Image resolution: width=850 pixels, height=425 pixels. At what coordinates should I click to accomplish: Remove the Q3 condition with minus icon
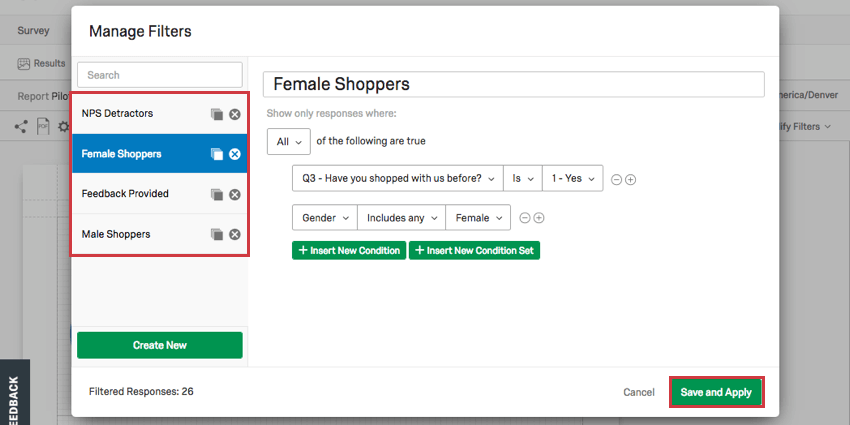pyautogui.click(x=616, y=179)
